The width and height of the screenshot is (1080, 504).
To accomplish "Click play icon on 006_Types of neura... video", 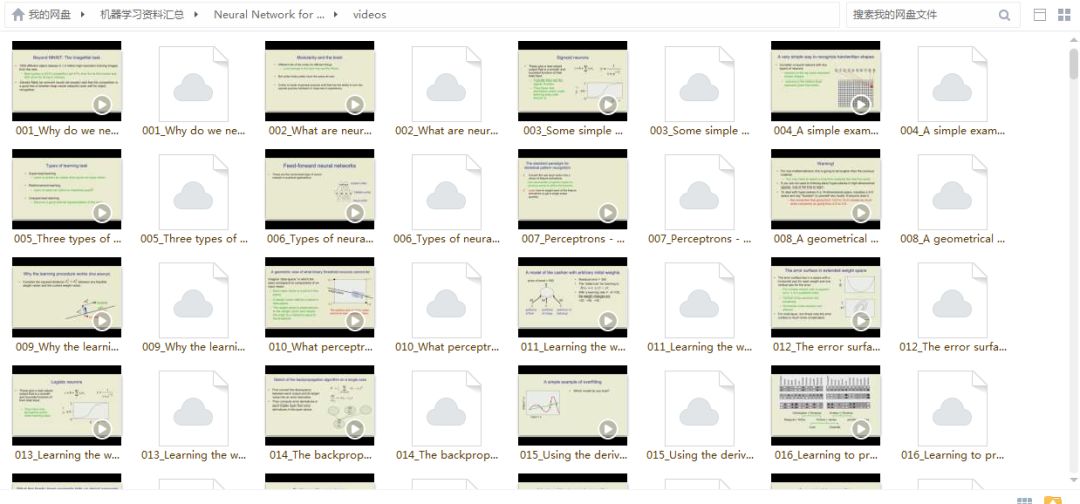I will (355, 213).
